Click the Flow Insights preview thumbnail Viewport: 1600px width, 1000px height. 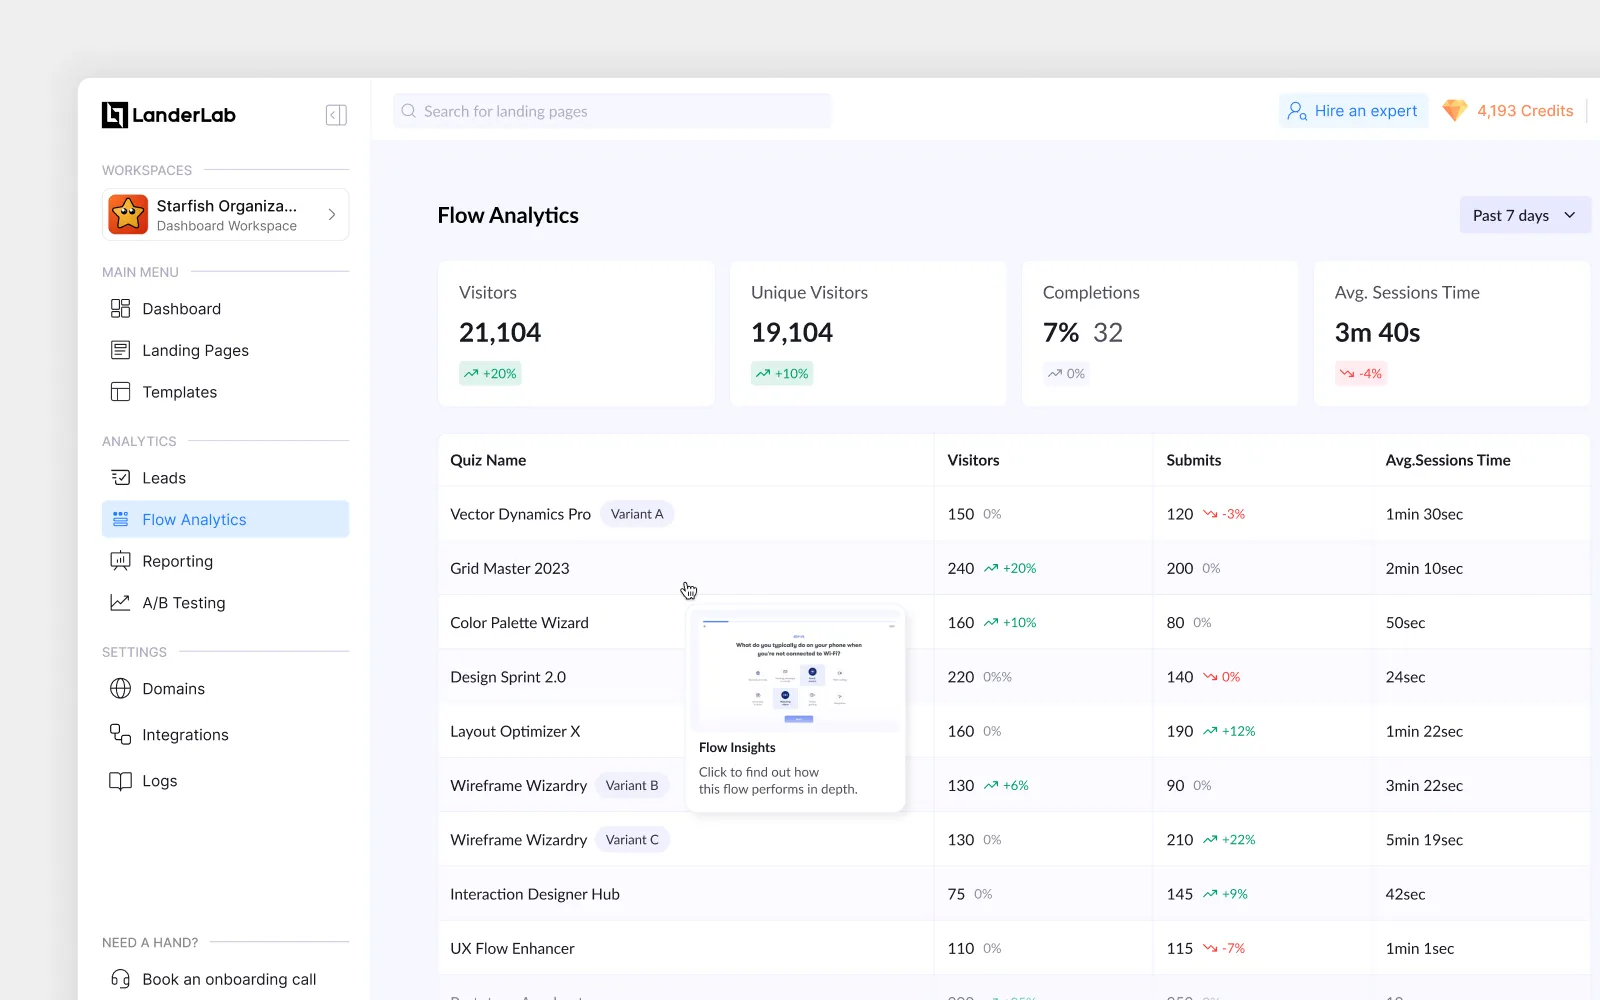pos(796,672)
